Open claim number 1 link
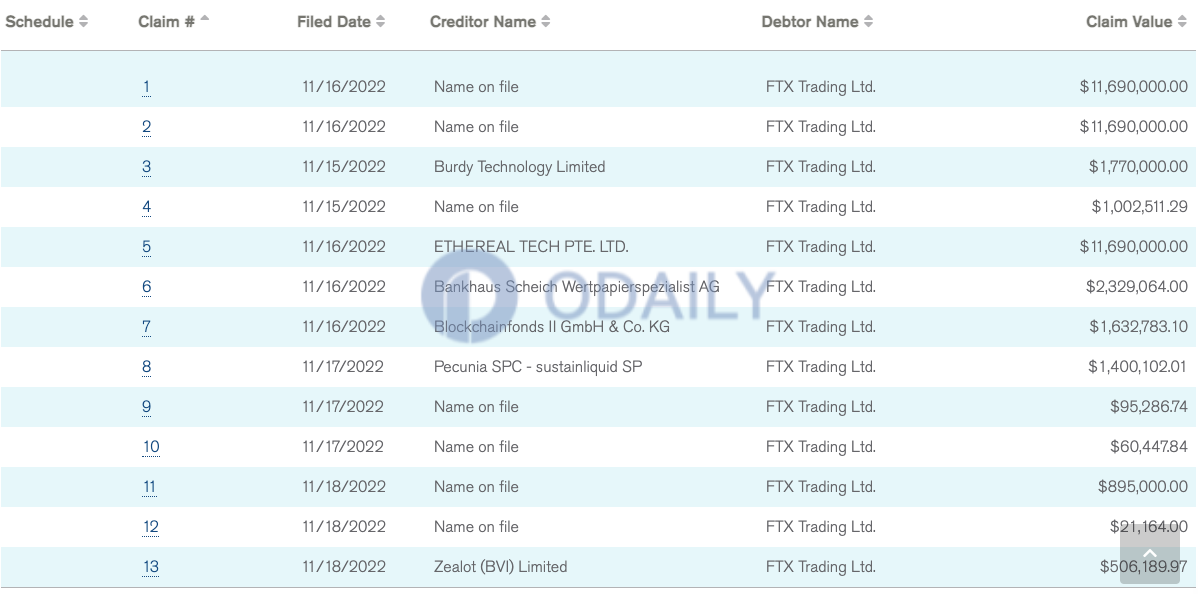Screen dimensions: 1198x594 click(x=146, y=87)
